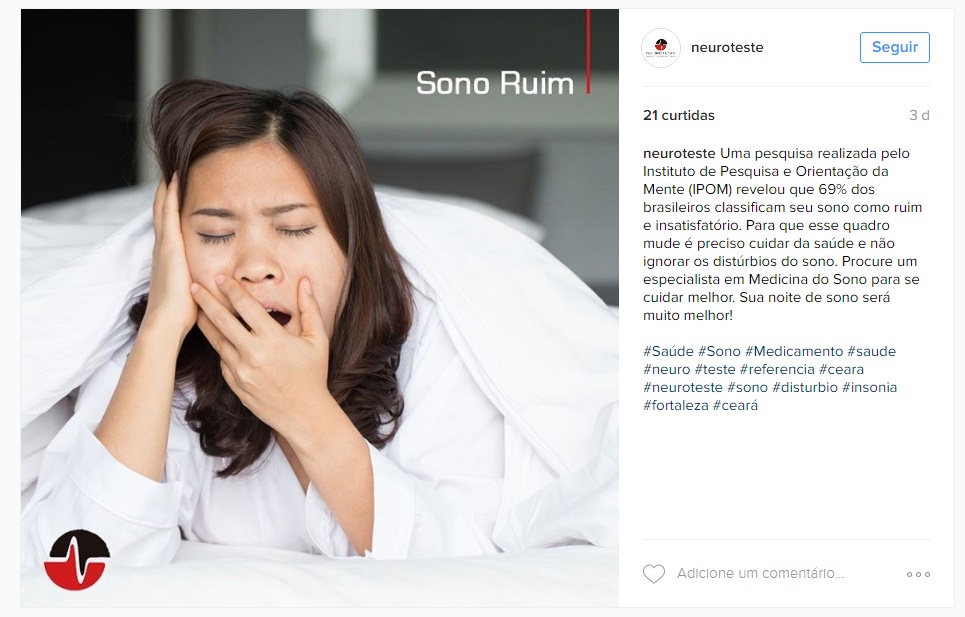Open the #insonia hashtag
This screenshot has width=965, height=617.
(x=870, y=388)
